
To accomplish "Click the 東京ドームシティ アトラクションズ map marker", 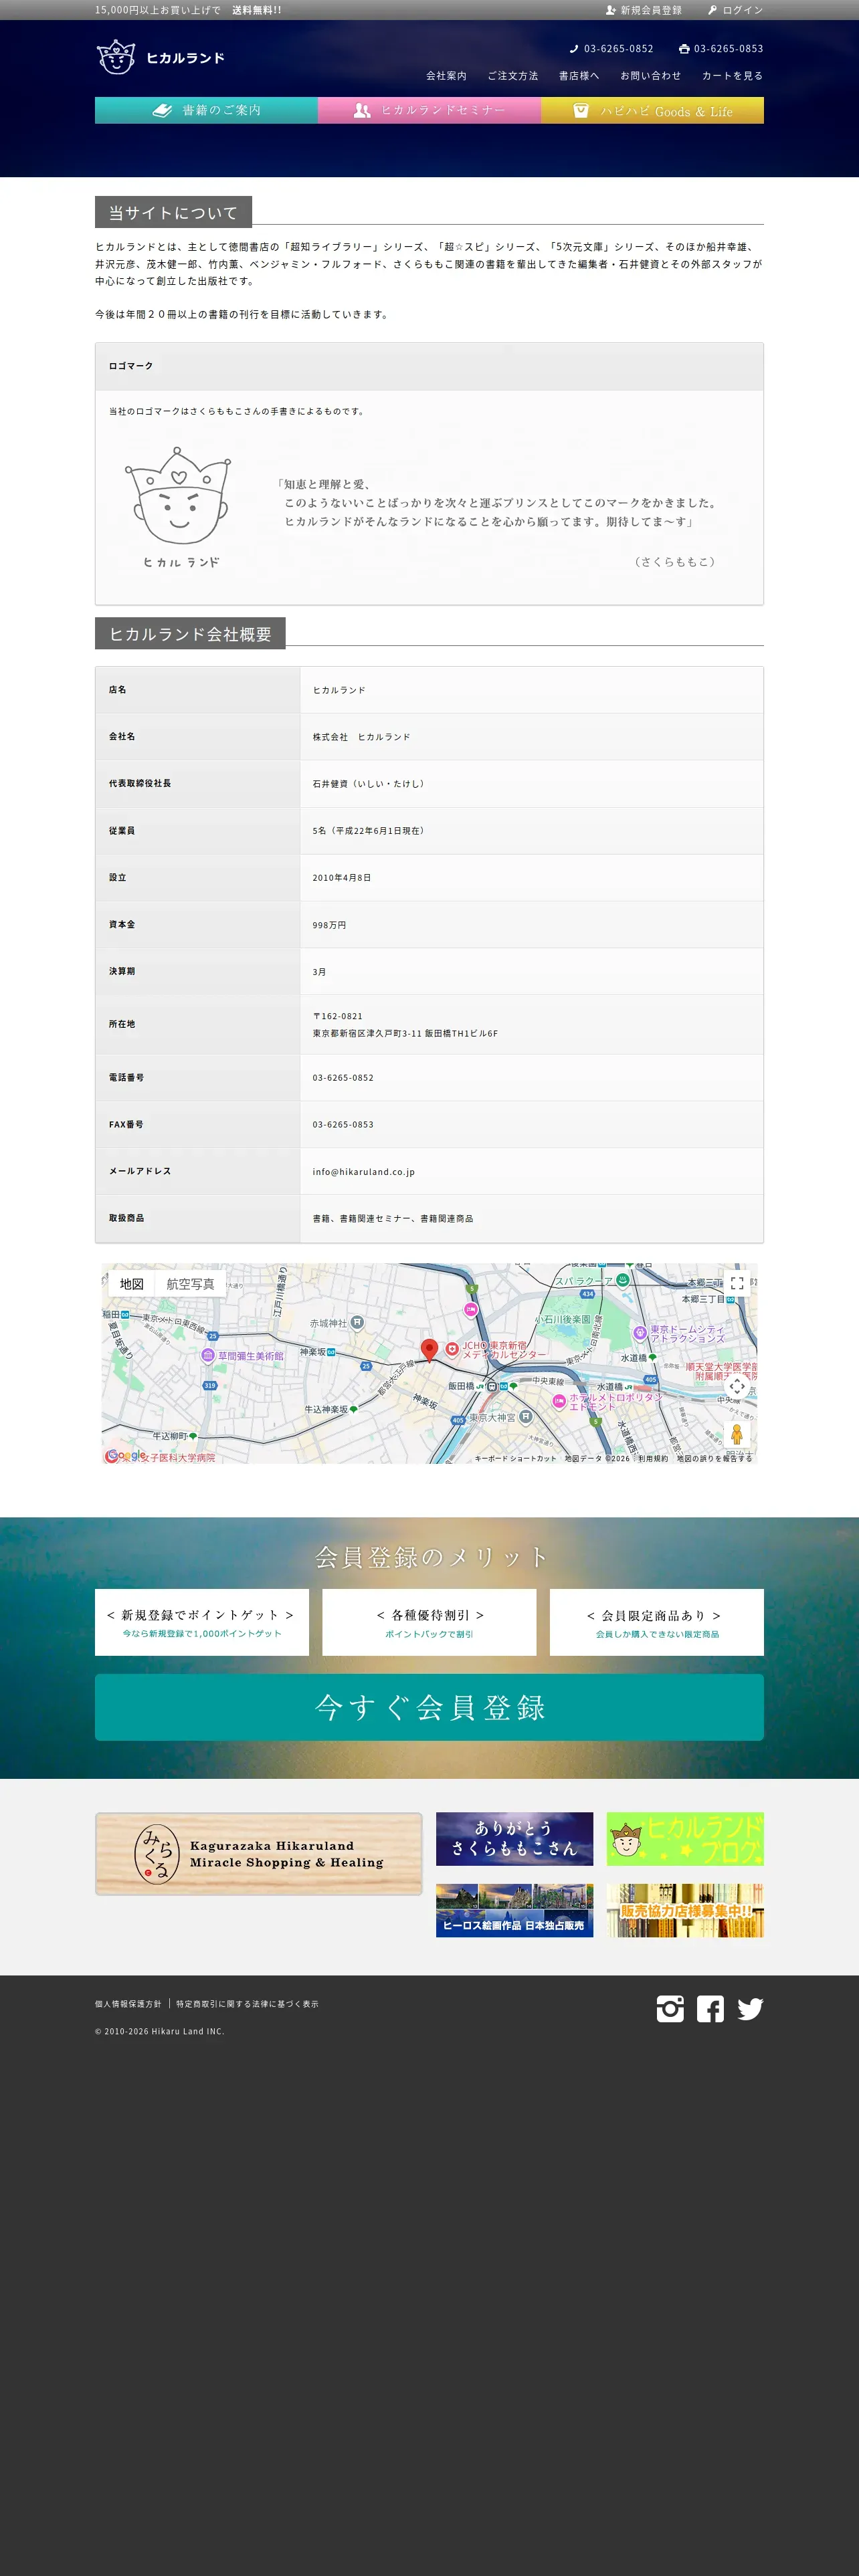I will click(x=640, y=1333).
